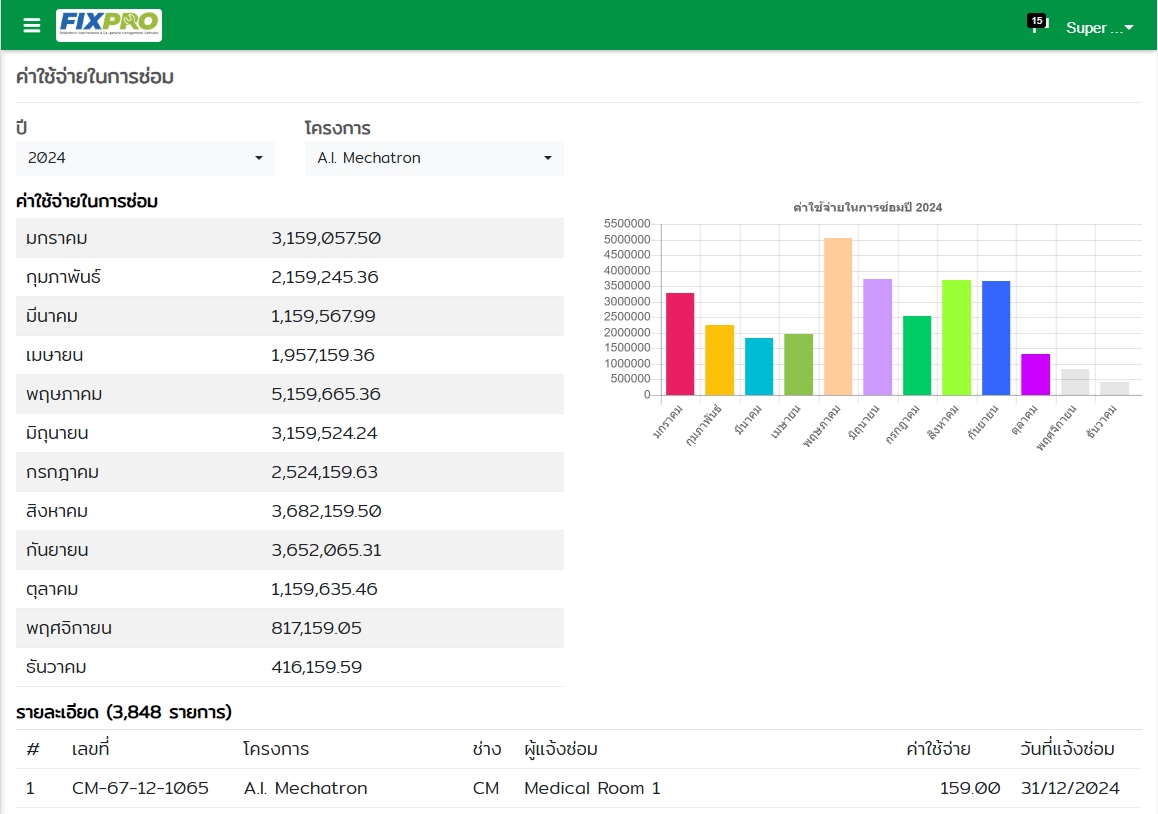
Task: Click the pink January bar in chart
Action: pos(680,344)
